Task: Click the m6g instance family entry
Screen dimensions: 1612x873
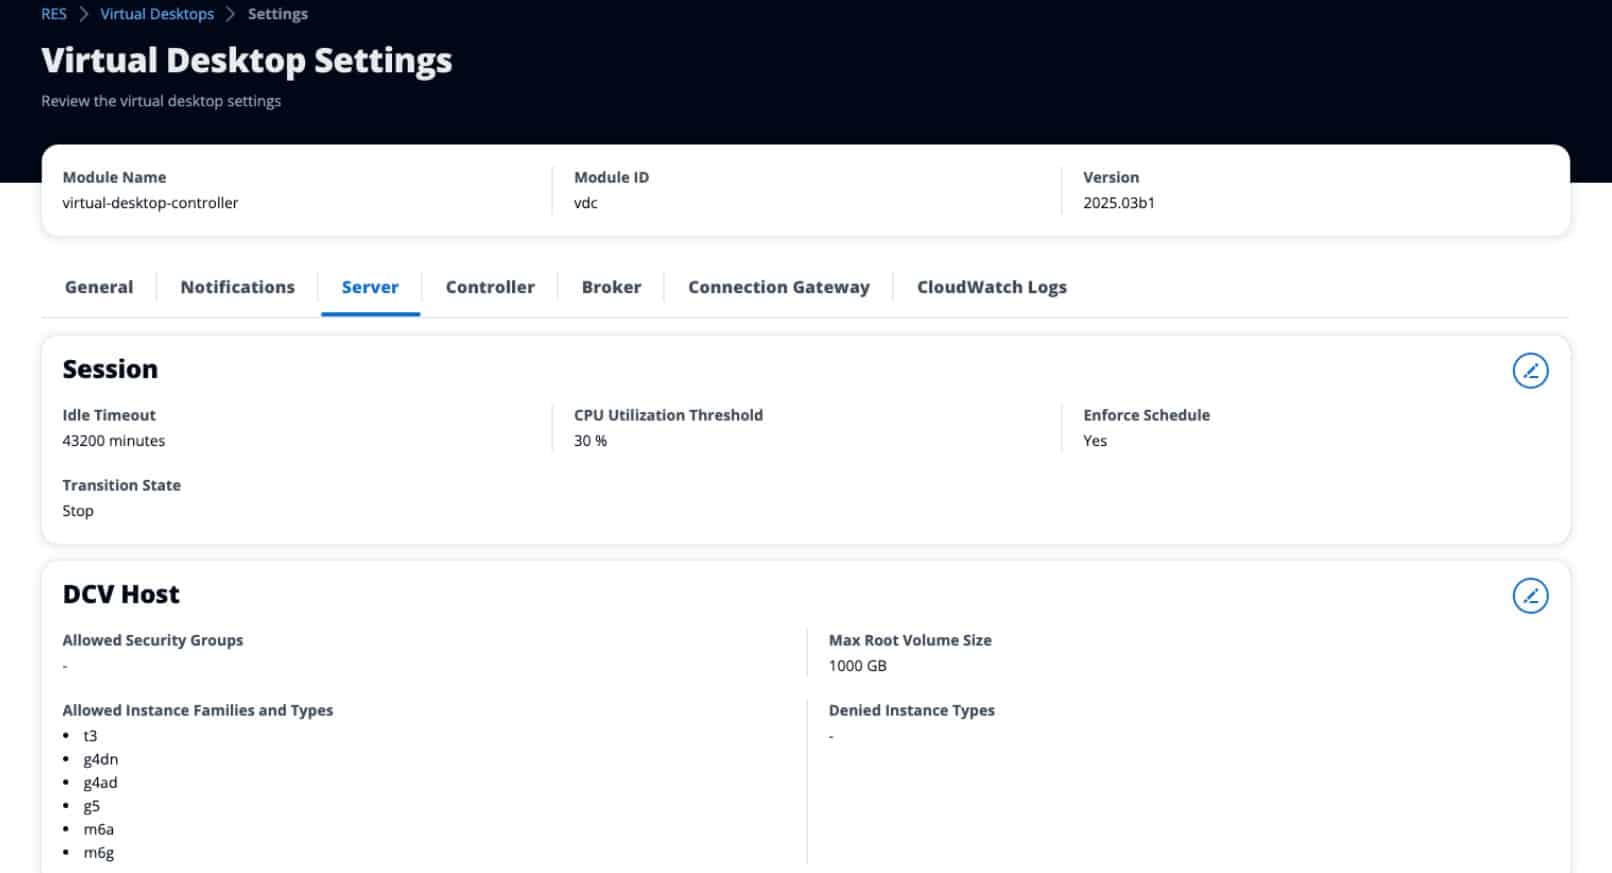Action: 98,853
